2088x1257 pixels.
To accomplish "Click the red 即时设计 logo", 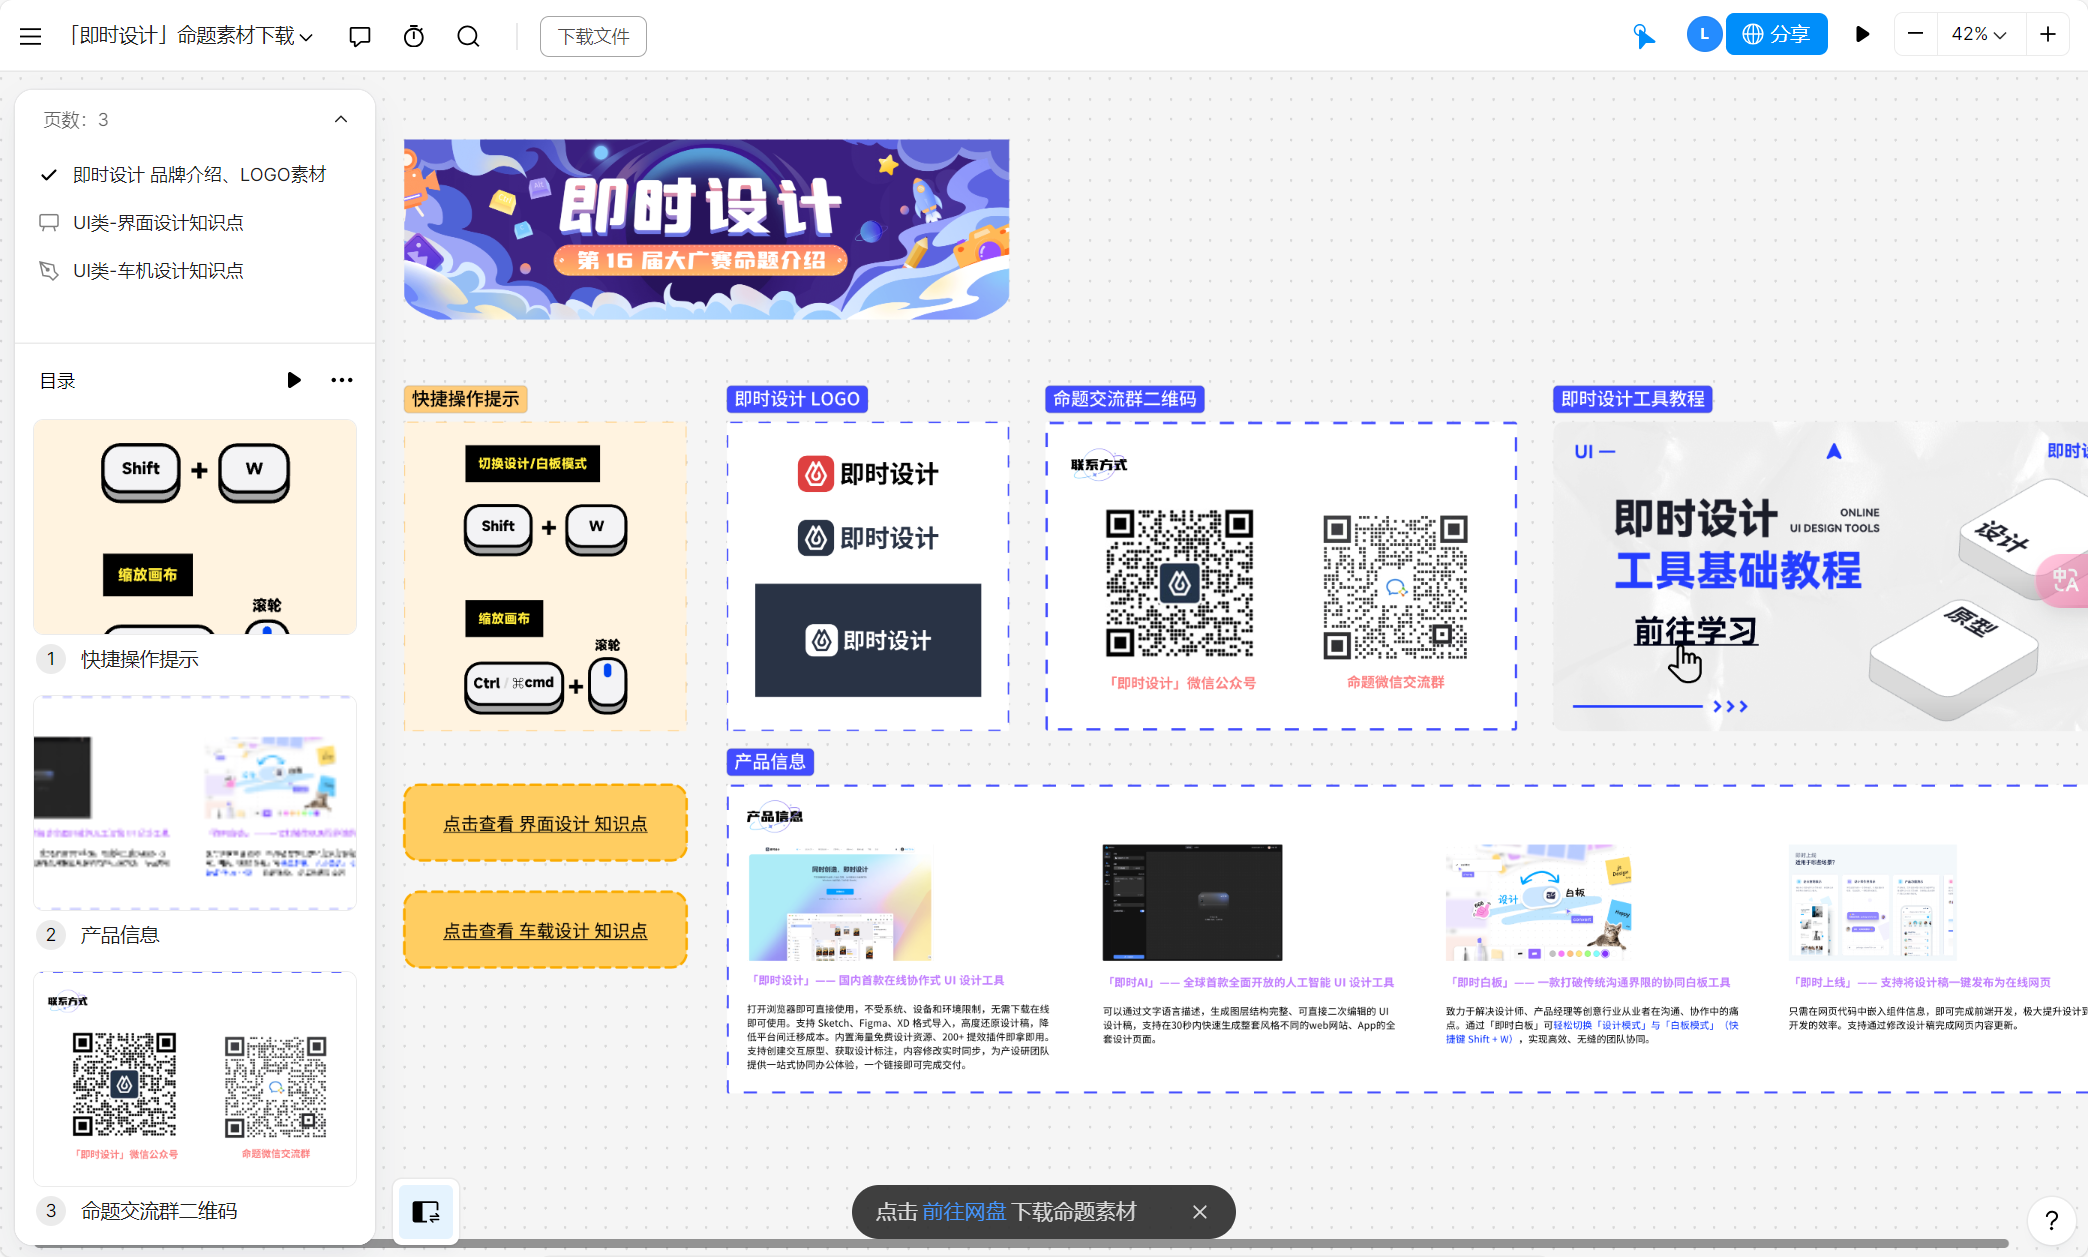I will tap(868, 474).
